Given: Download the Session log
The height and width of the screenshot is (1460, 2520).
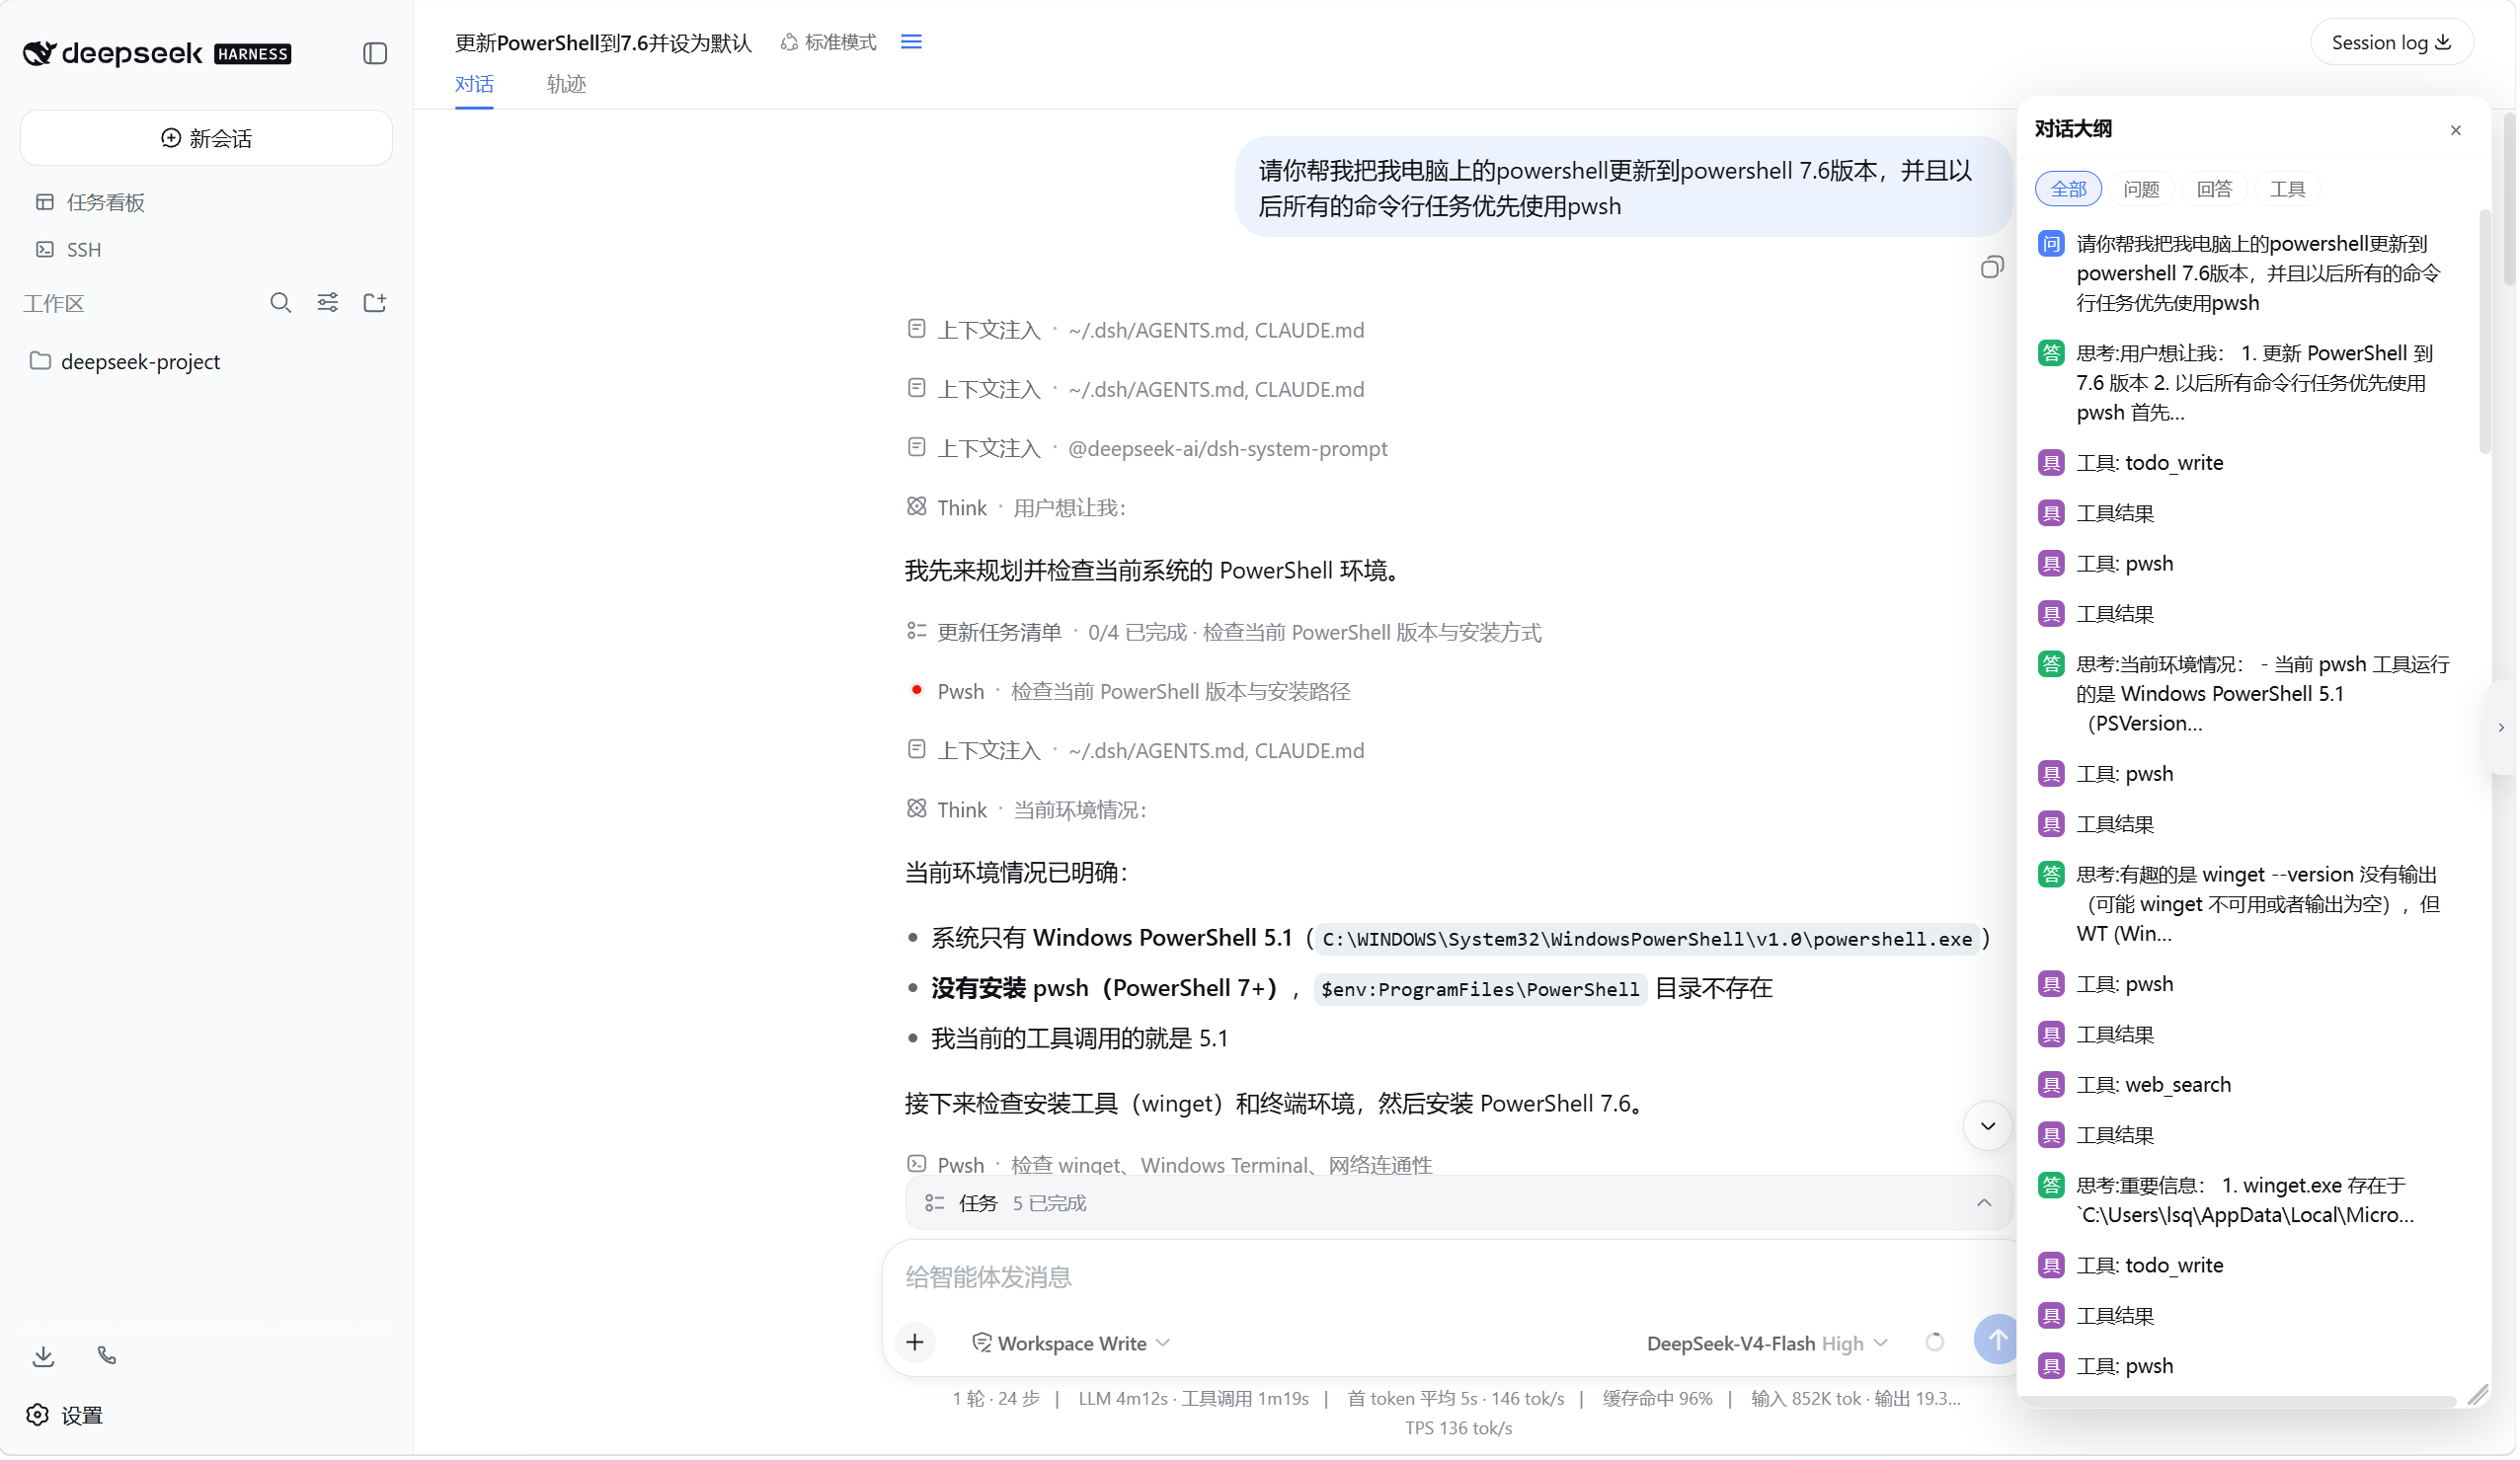Looking at the screenshot, I should pos(2392,42).
